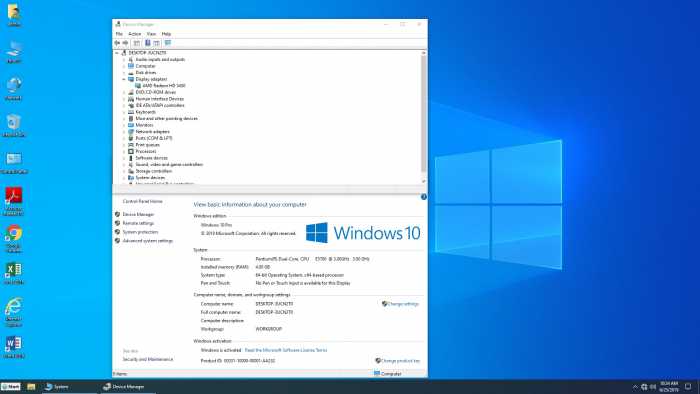
Task: Click the Scan for hardware changes monitor icon
Action: 168,43
